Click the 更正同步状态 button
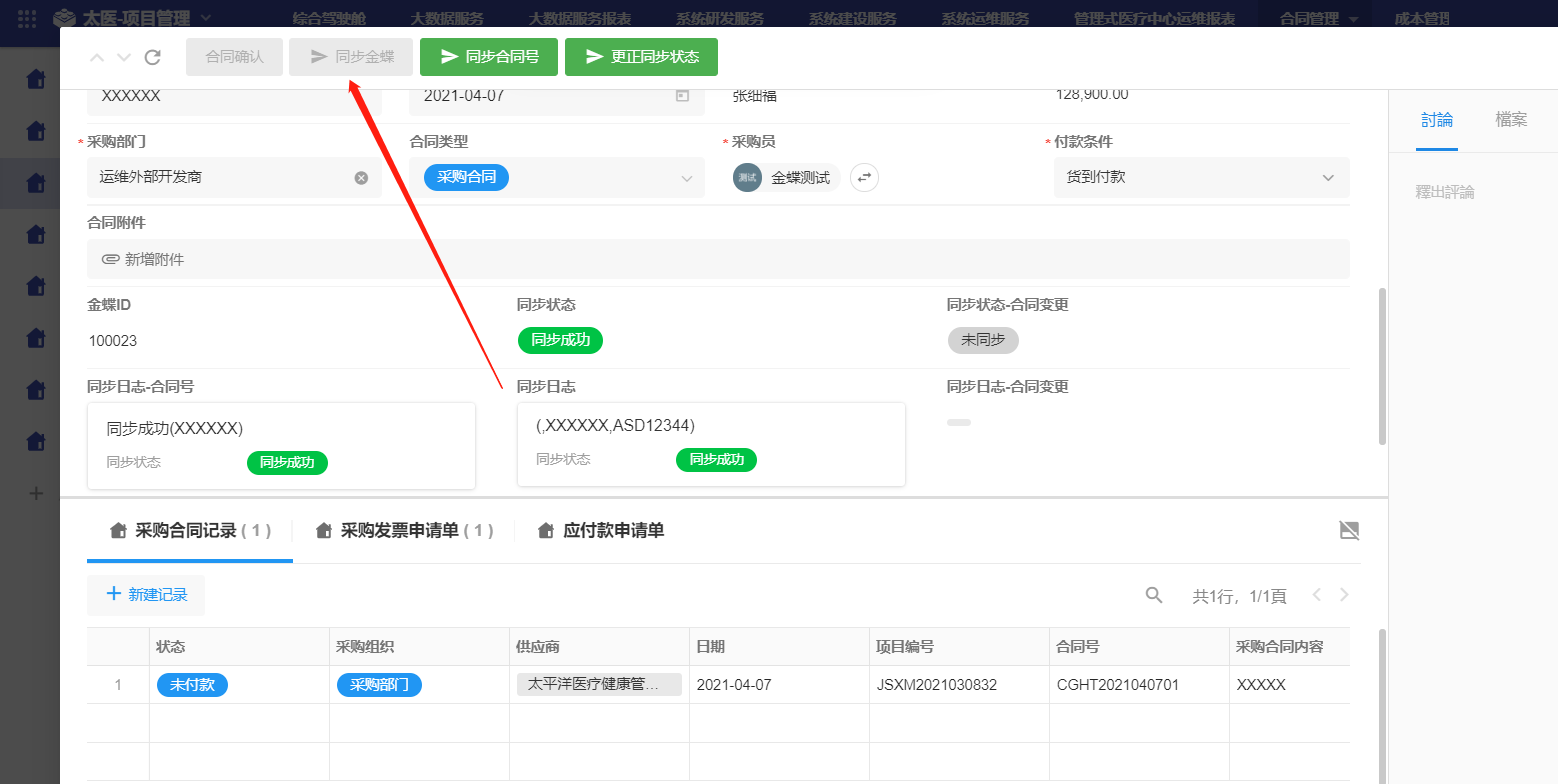The image size is (1558, 784). point(641,57)
